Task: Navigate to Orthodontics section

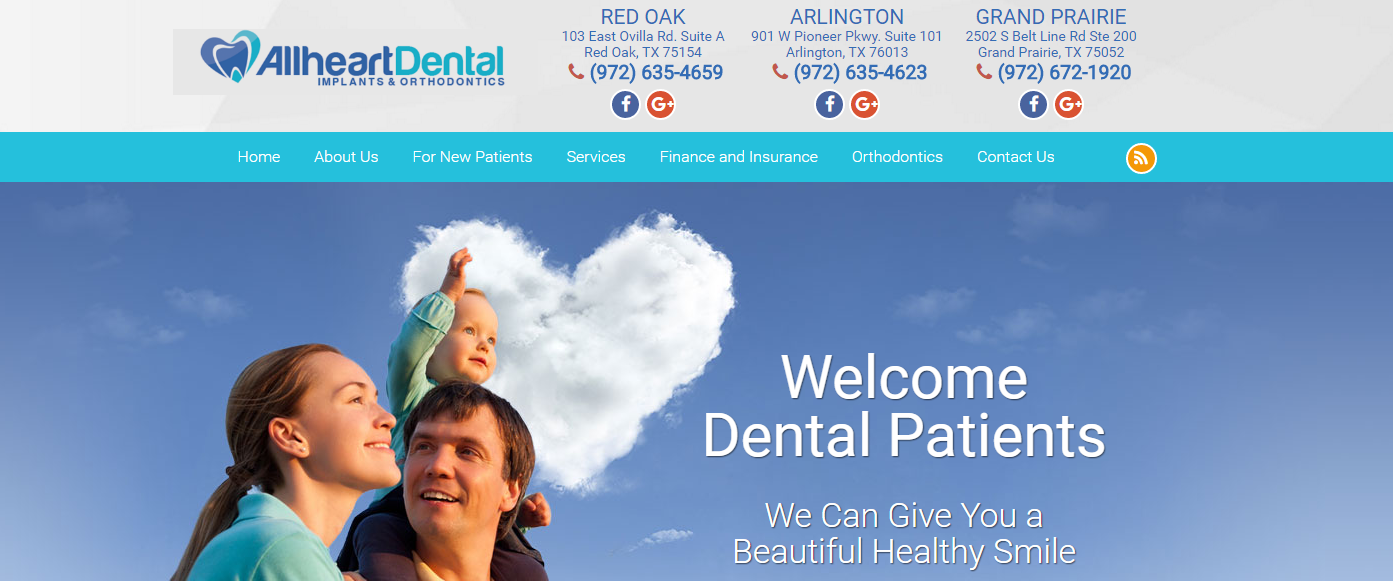Action: (897, 157)
